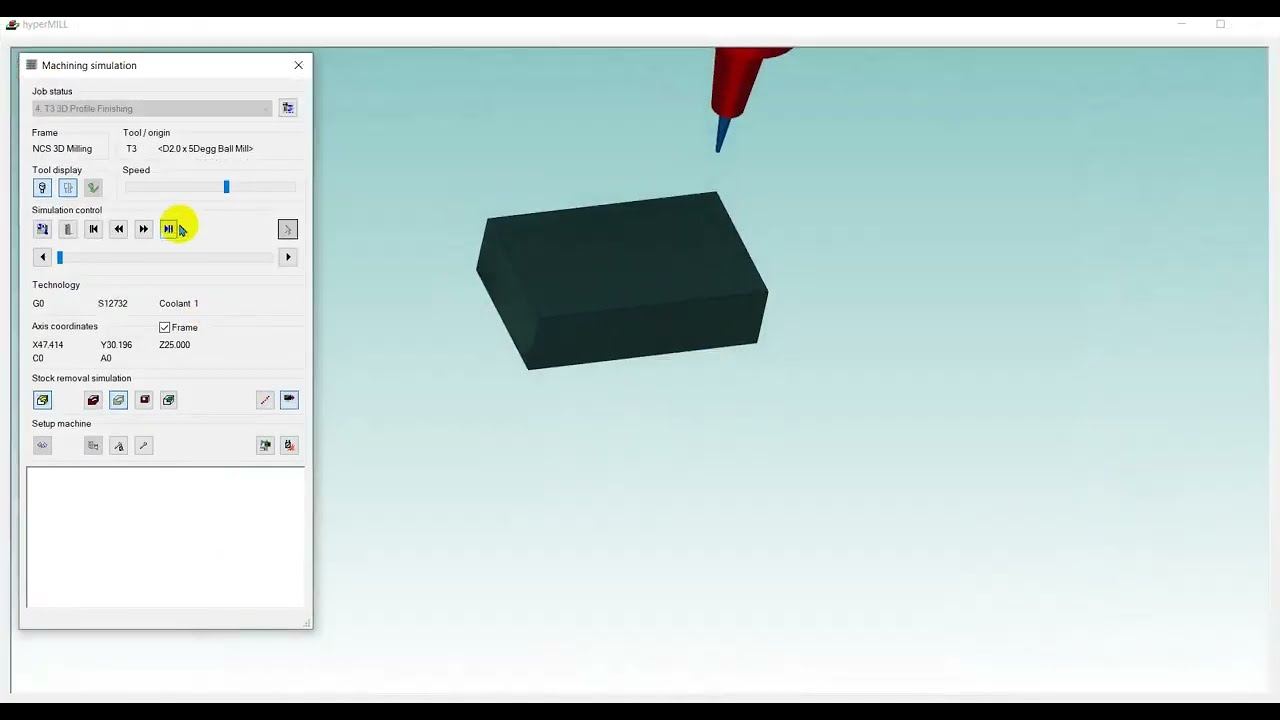Rewind the simulation
Image resolution: width=1280 pixels, height=720 pixels.
(118, 230)
